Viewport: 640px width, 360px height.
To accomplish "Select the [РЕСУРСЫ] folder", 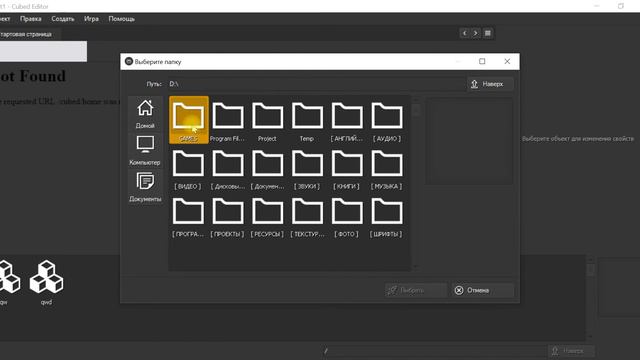I will tap(267, 216).
